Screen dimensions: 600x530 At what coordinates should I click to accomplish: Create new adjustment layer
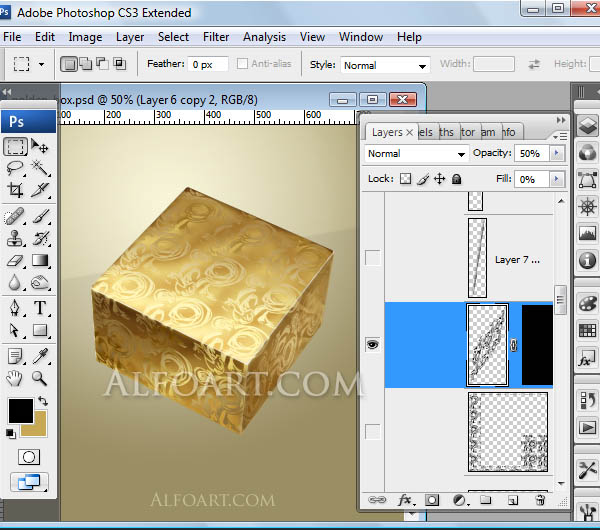pyautogui.click(x=459, y=500)
